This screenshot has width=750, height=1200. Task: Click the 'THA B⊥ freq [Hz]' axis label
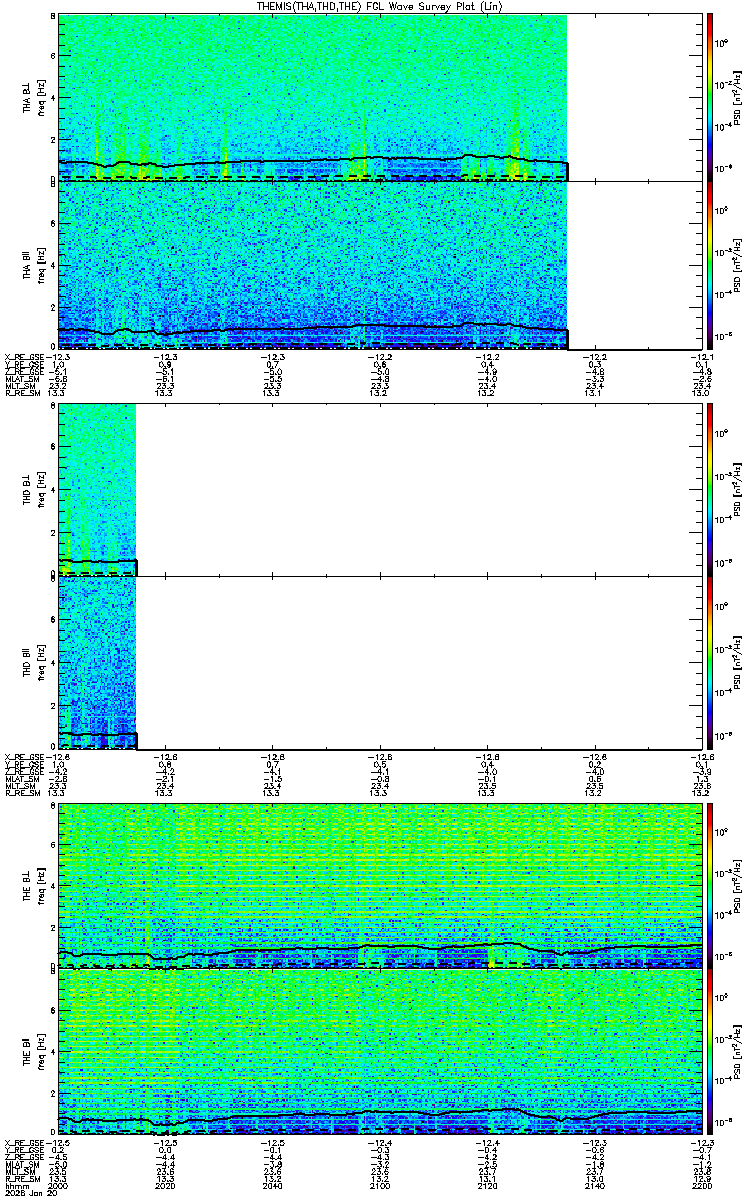[x=33, y=97]
